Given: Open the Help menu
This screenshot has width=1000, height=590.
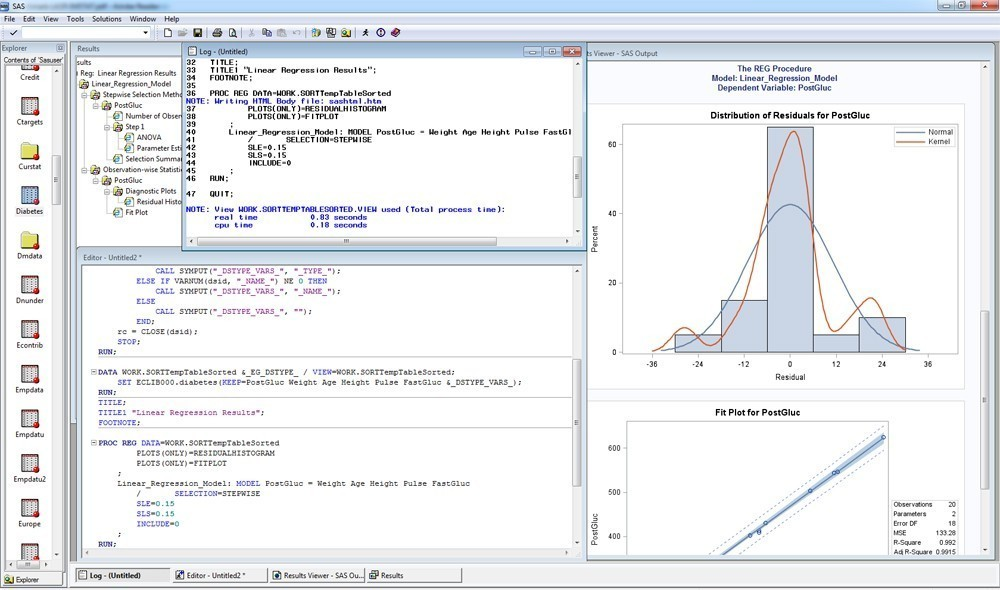Looking at the screenshot, I should (x=172, y=19).
